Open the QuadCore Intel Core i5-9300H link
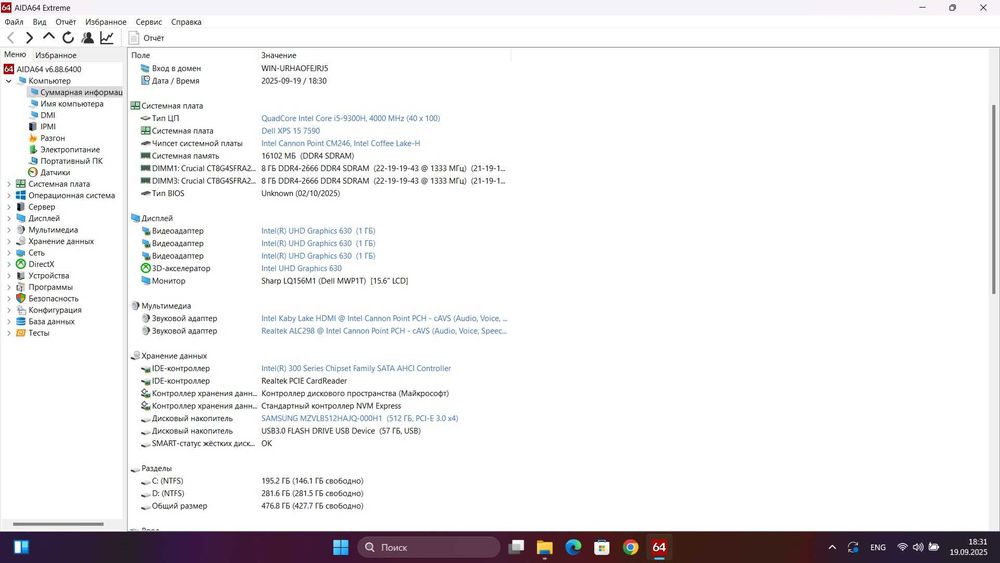This screenshot has width=1000, height=563. pos(350,118)
